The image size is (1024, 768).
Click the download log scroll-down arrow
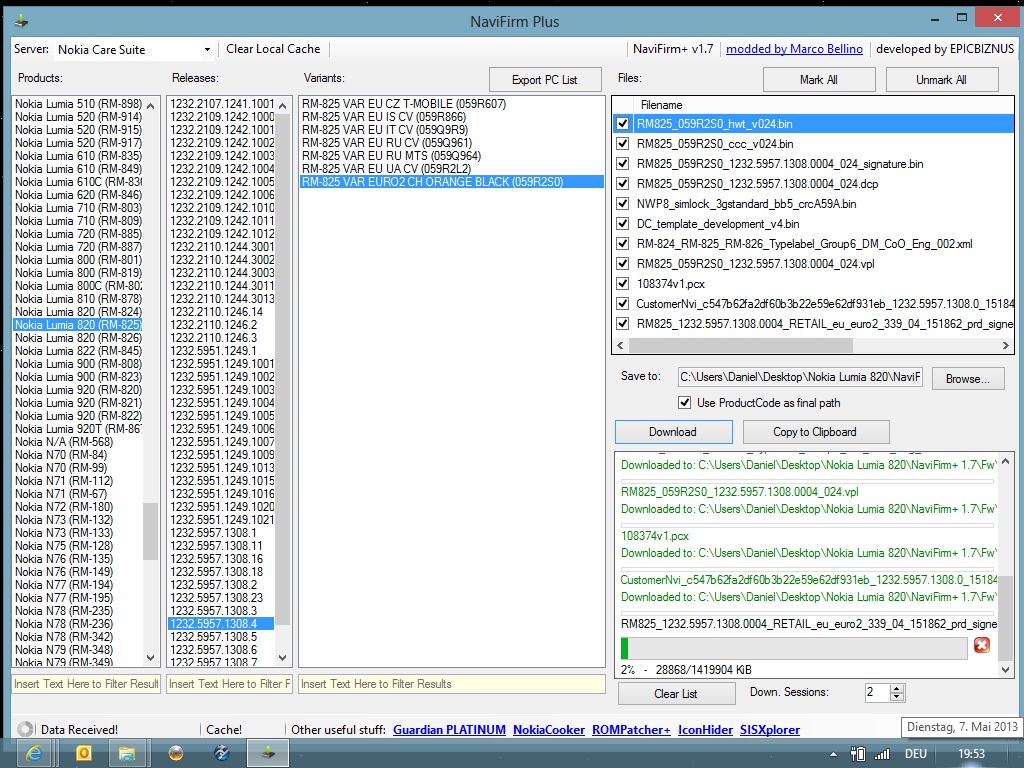pyautogui.click(x=1005, y=669)
